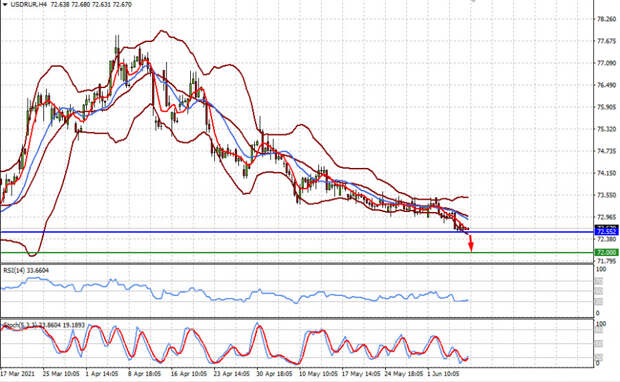Click the 75.905 price scale label
Image resolution: width=620 pixels, height=382 pixels.
606,107
